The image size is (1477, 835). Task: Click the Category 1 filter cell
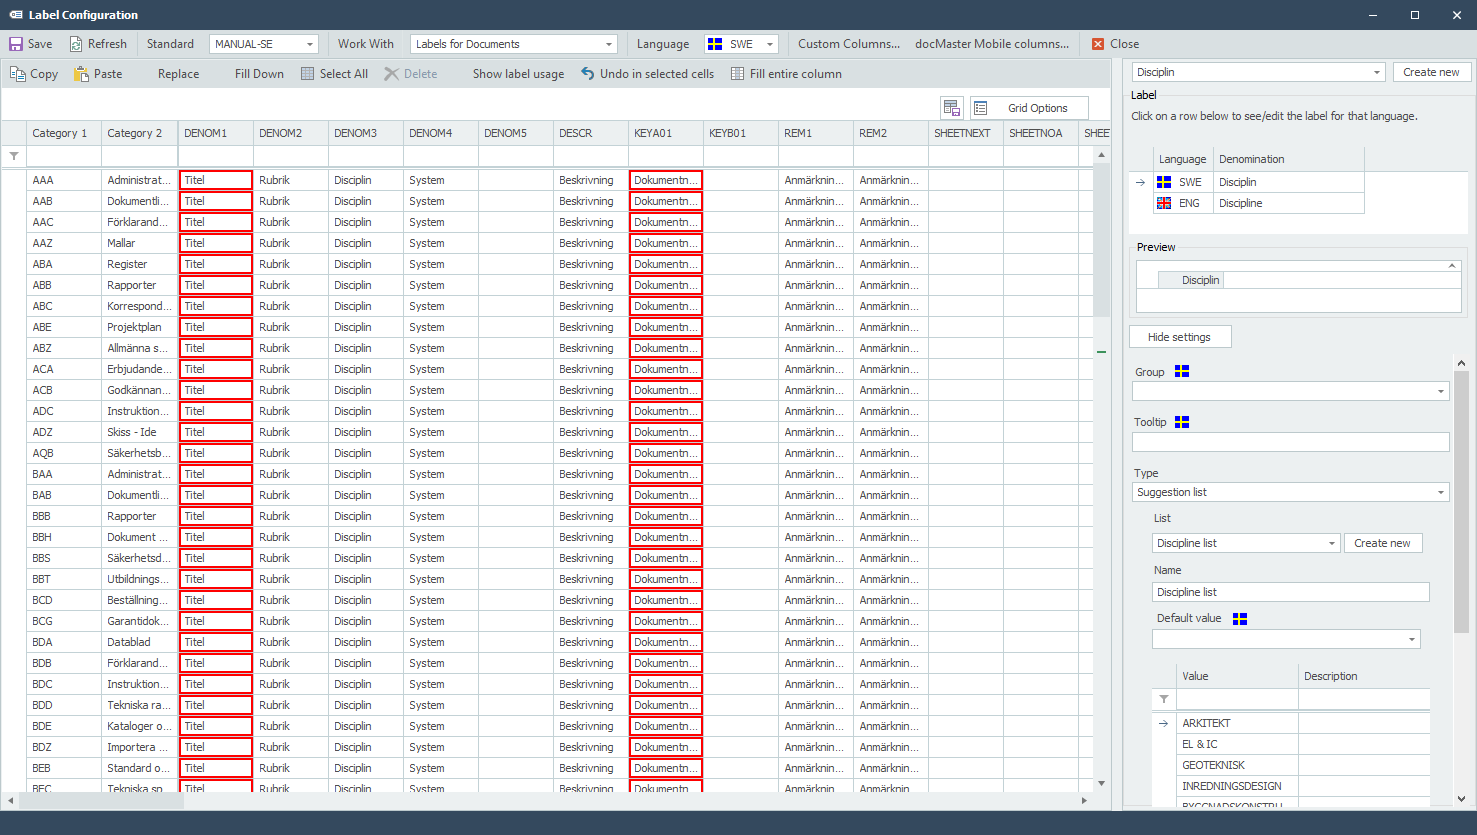[64, 156]
